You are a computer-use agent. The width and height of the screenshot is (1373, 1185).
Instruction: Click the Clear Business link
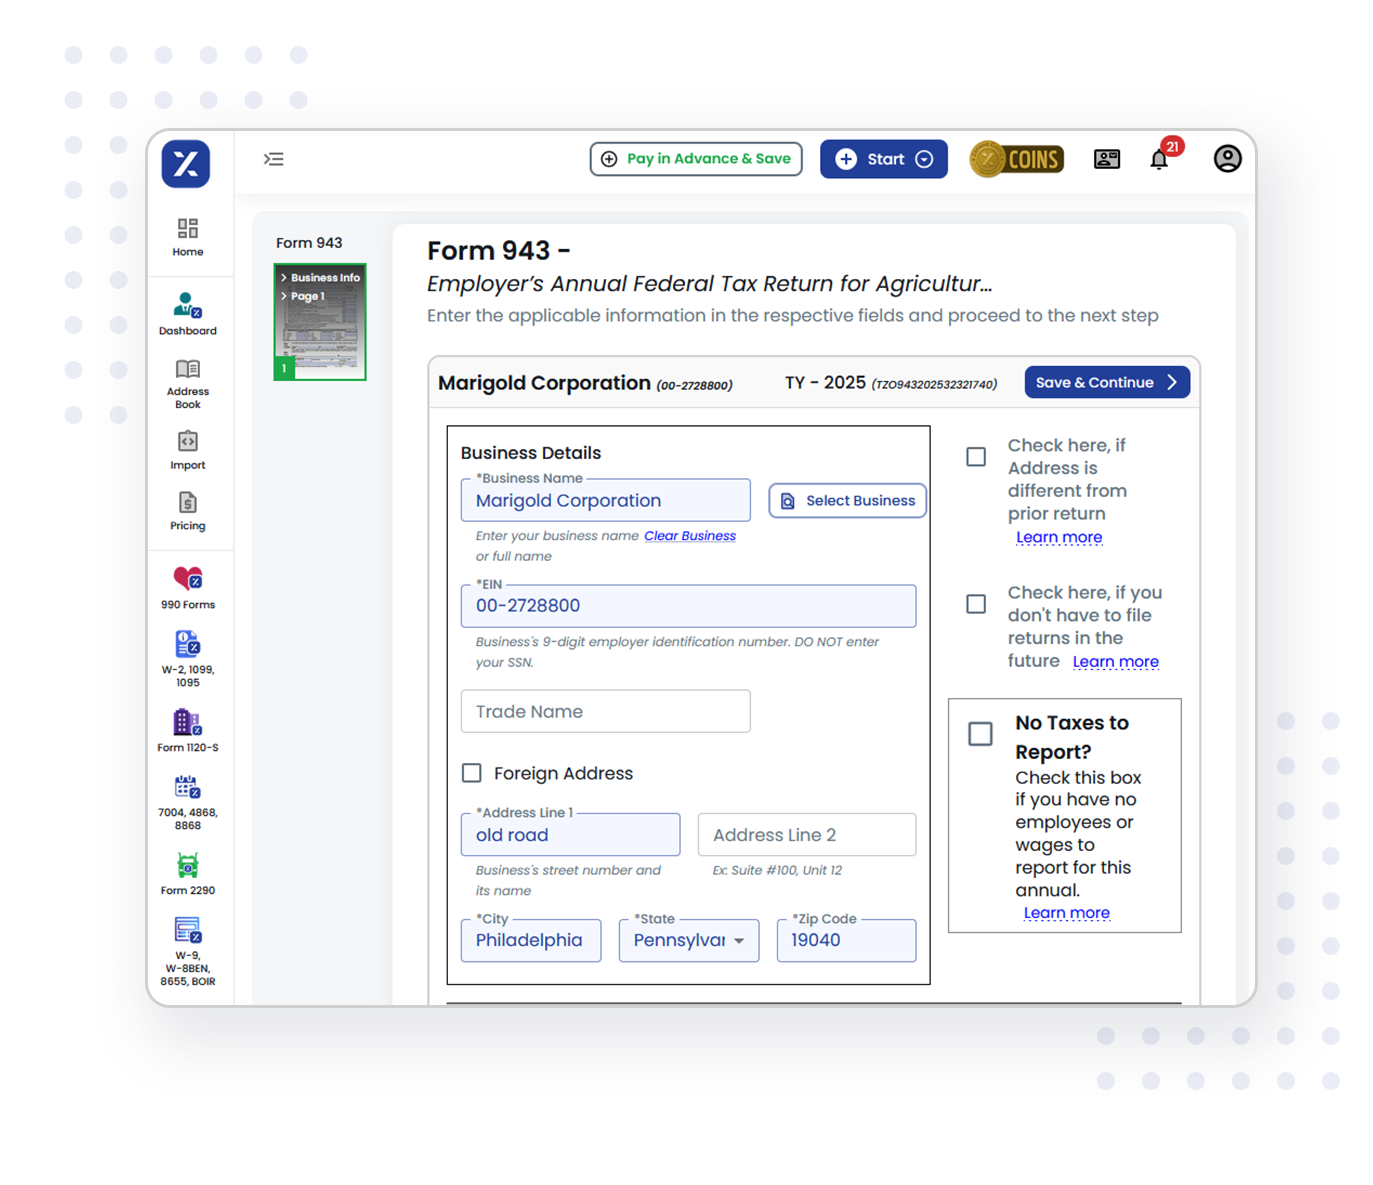689,535
